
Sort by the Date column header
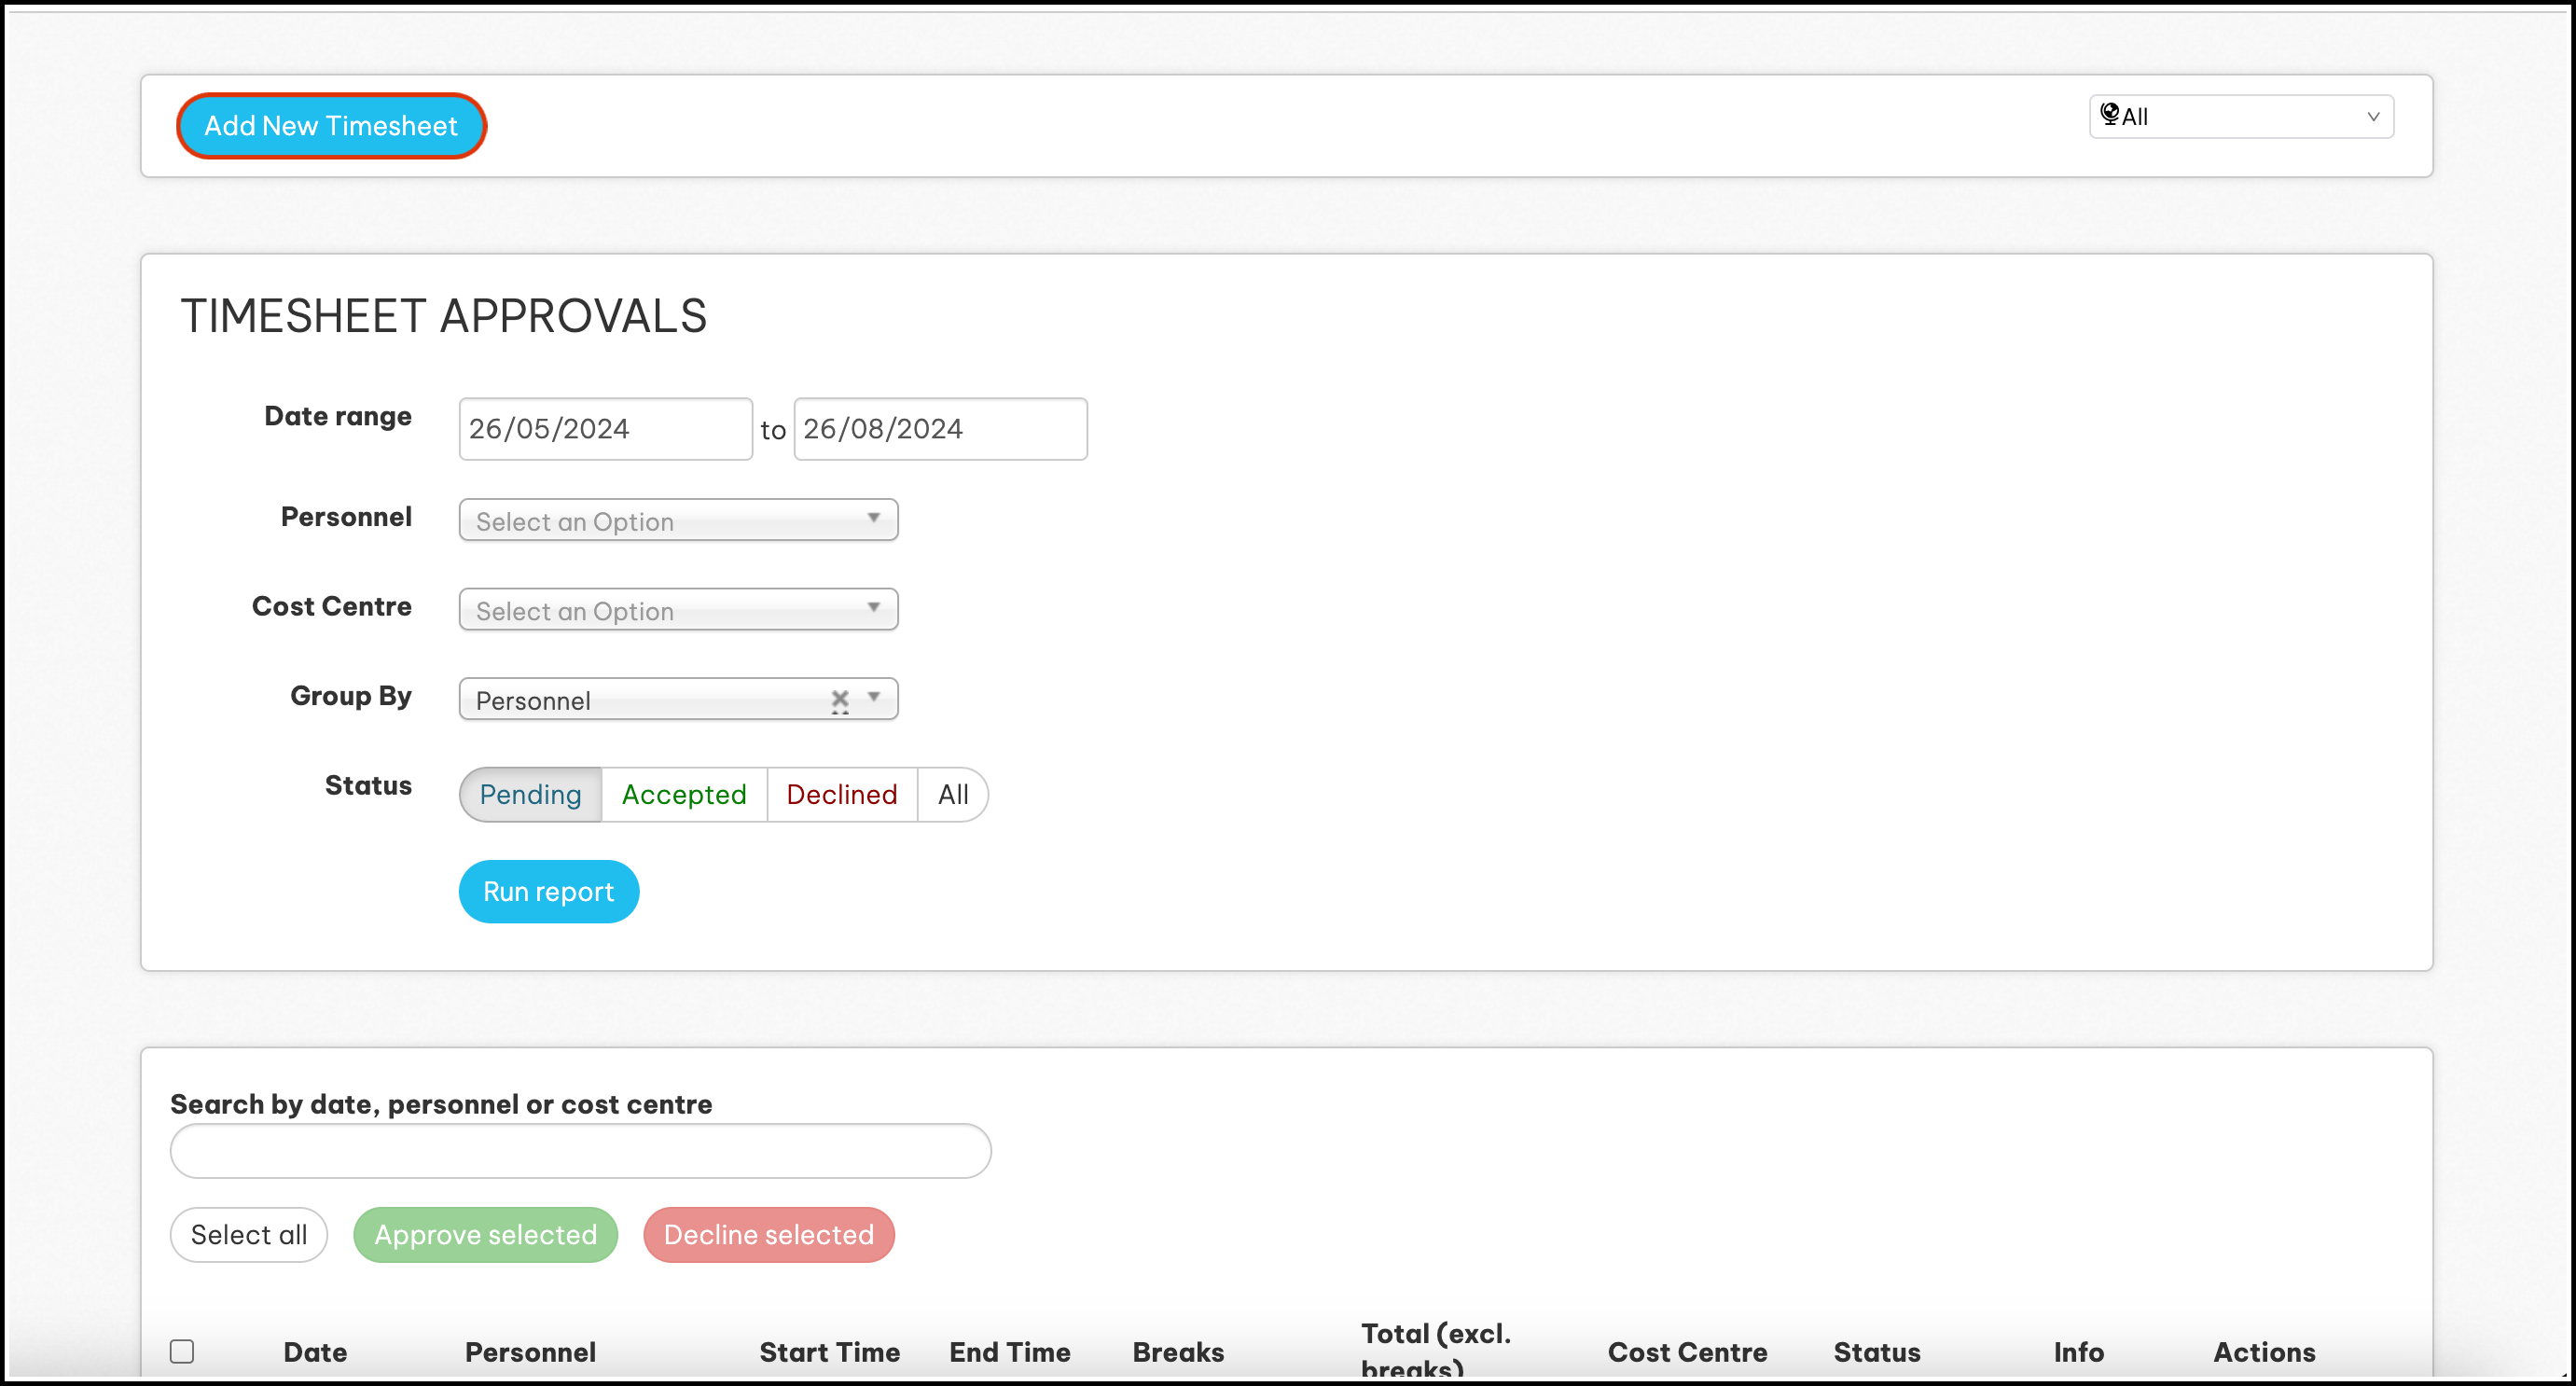[315, 1352]
